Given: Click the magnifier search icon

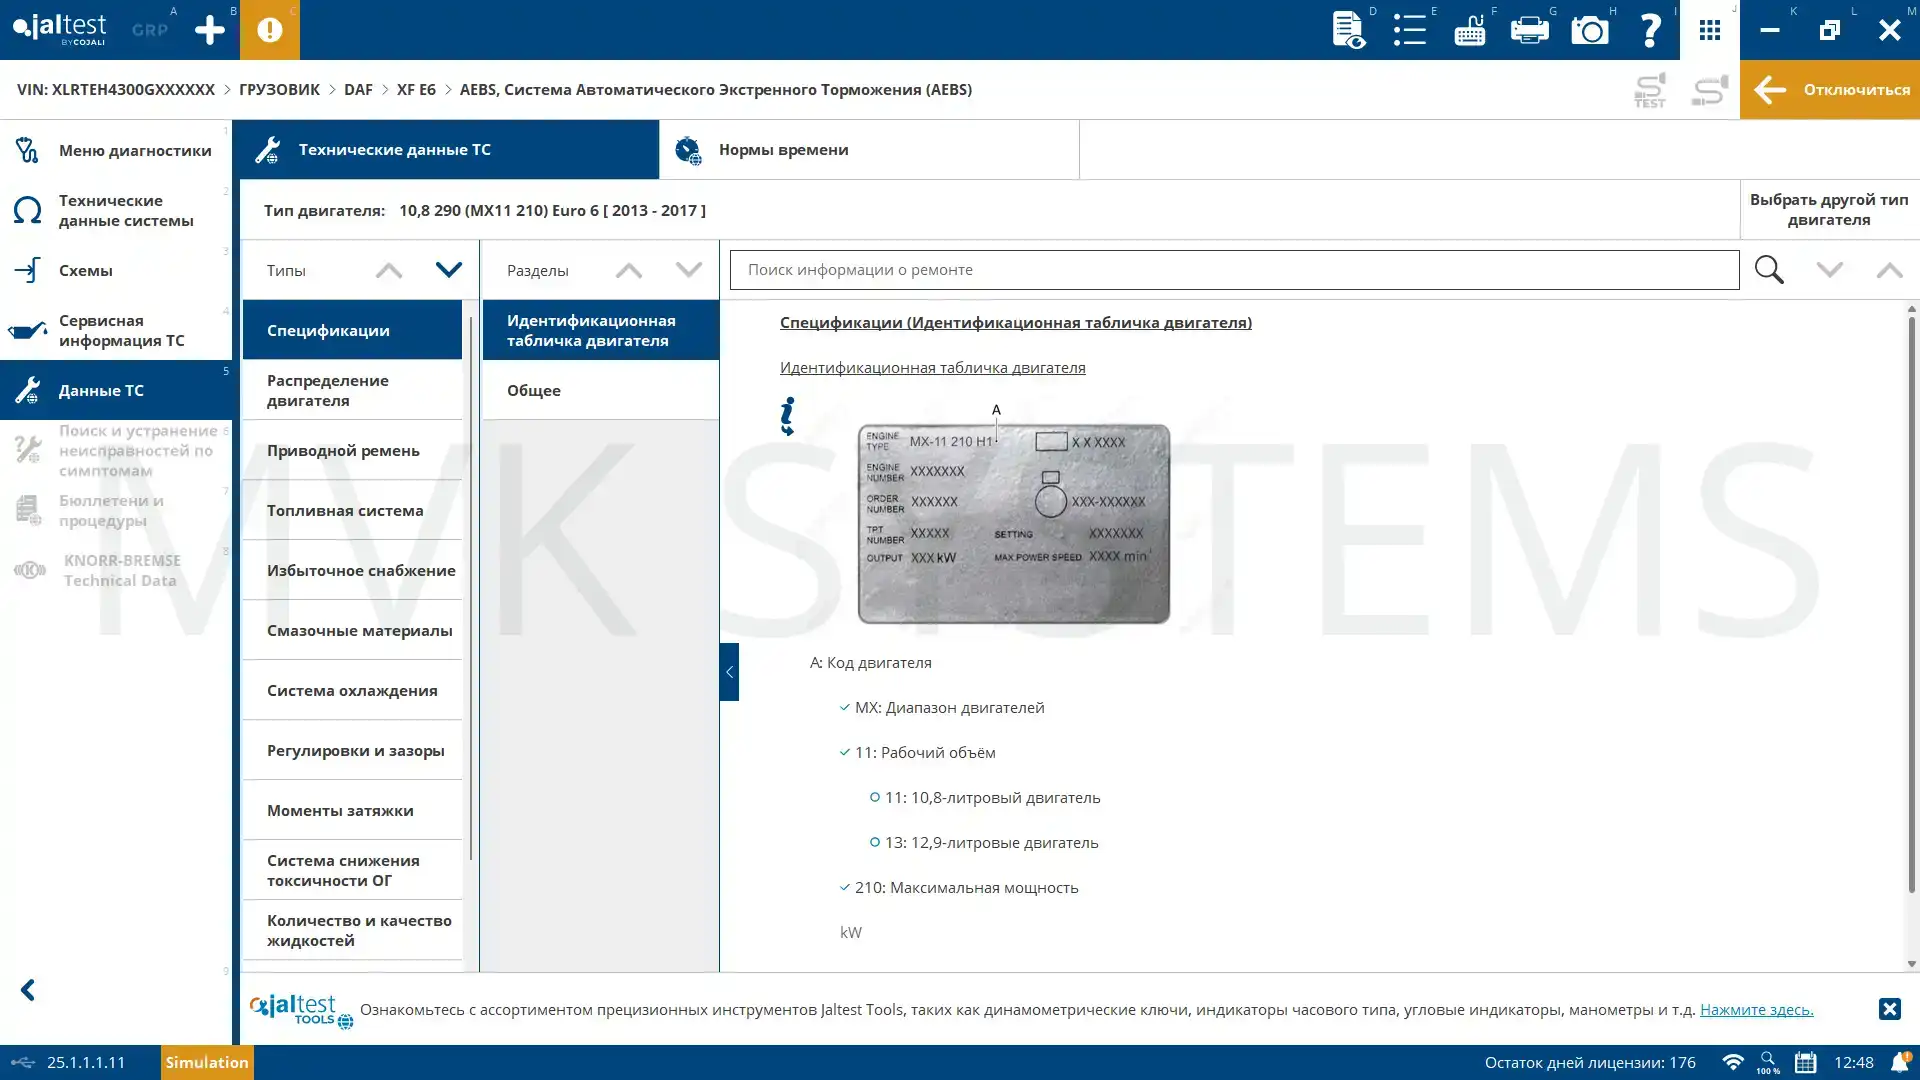Looking at the screenshot, I should (x=1769, y=270).
